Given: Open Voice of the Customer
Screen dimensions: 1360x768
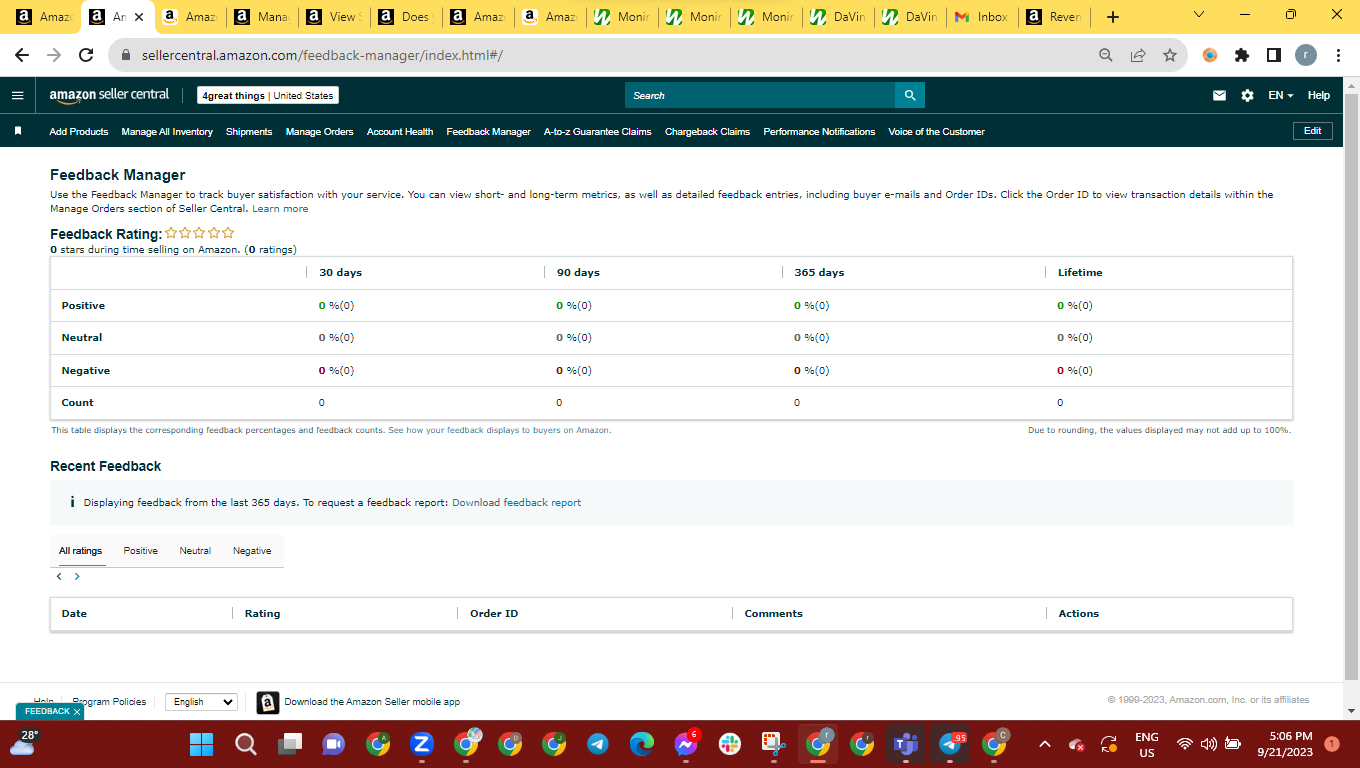Looking at the screenshot, I should pyautogui.click(x=937, y=131).
